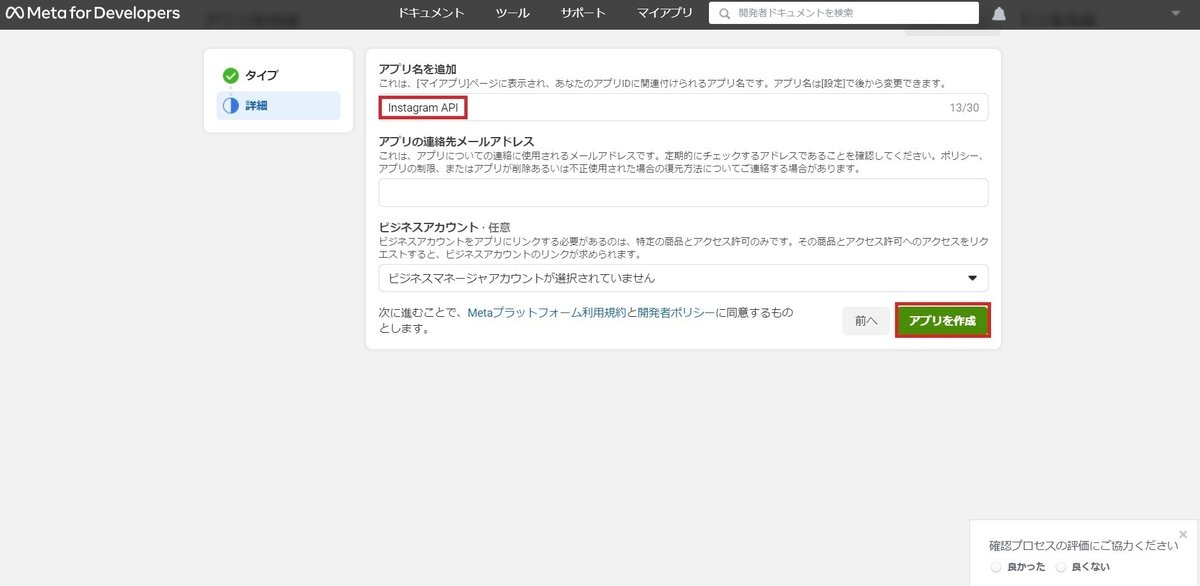The image size is (1200, 586).
Task: Expand the ビジネスマネージャアカウント dropdown
Action: (x=683, y=278)
